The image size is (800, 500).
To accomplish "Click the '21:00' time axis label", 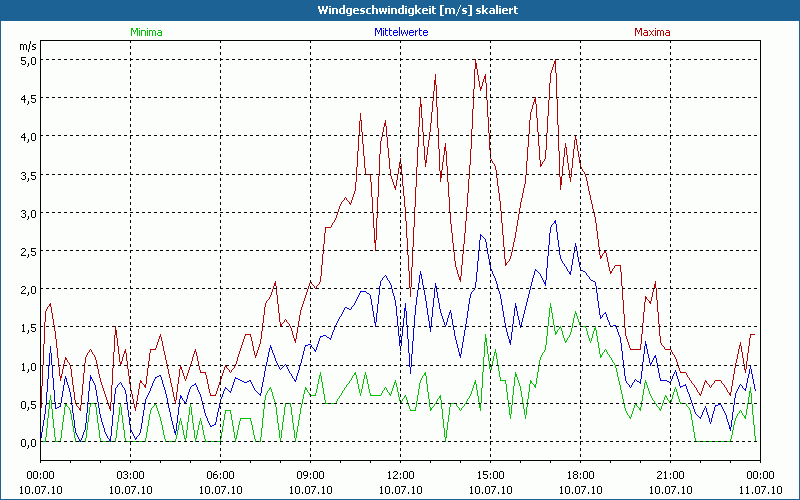I will click(x=670, y=476).
